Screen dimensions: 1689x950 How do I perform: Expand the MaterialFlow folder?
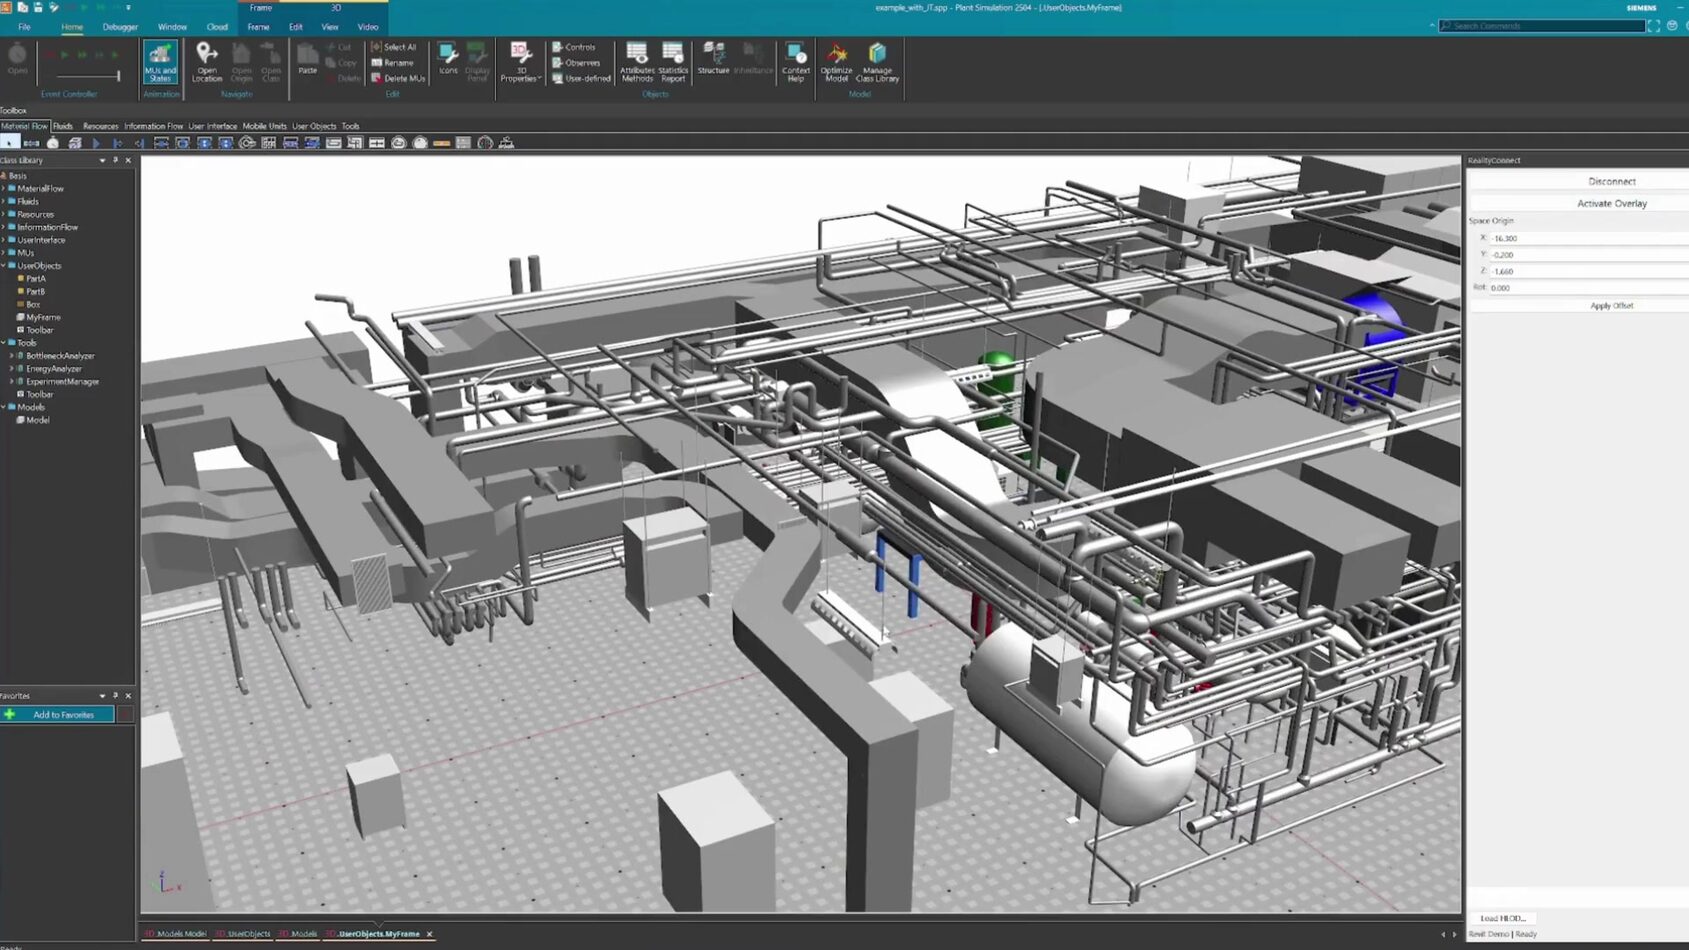[4, 188]
